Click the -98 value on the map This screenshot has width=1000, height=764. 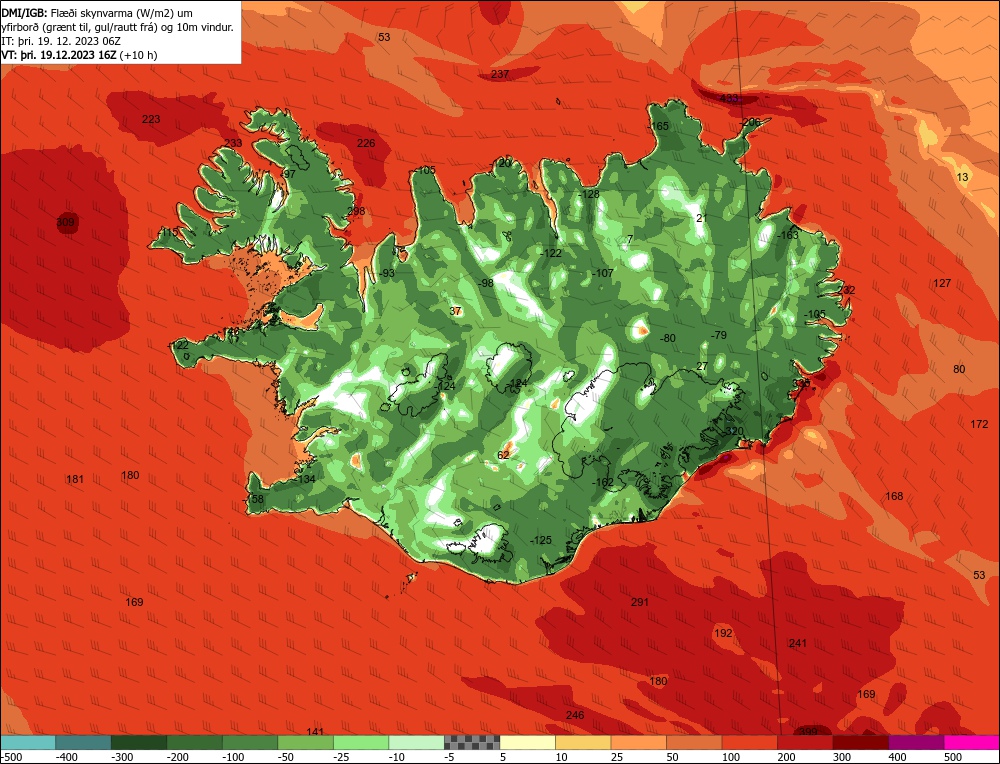487,283
